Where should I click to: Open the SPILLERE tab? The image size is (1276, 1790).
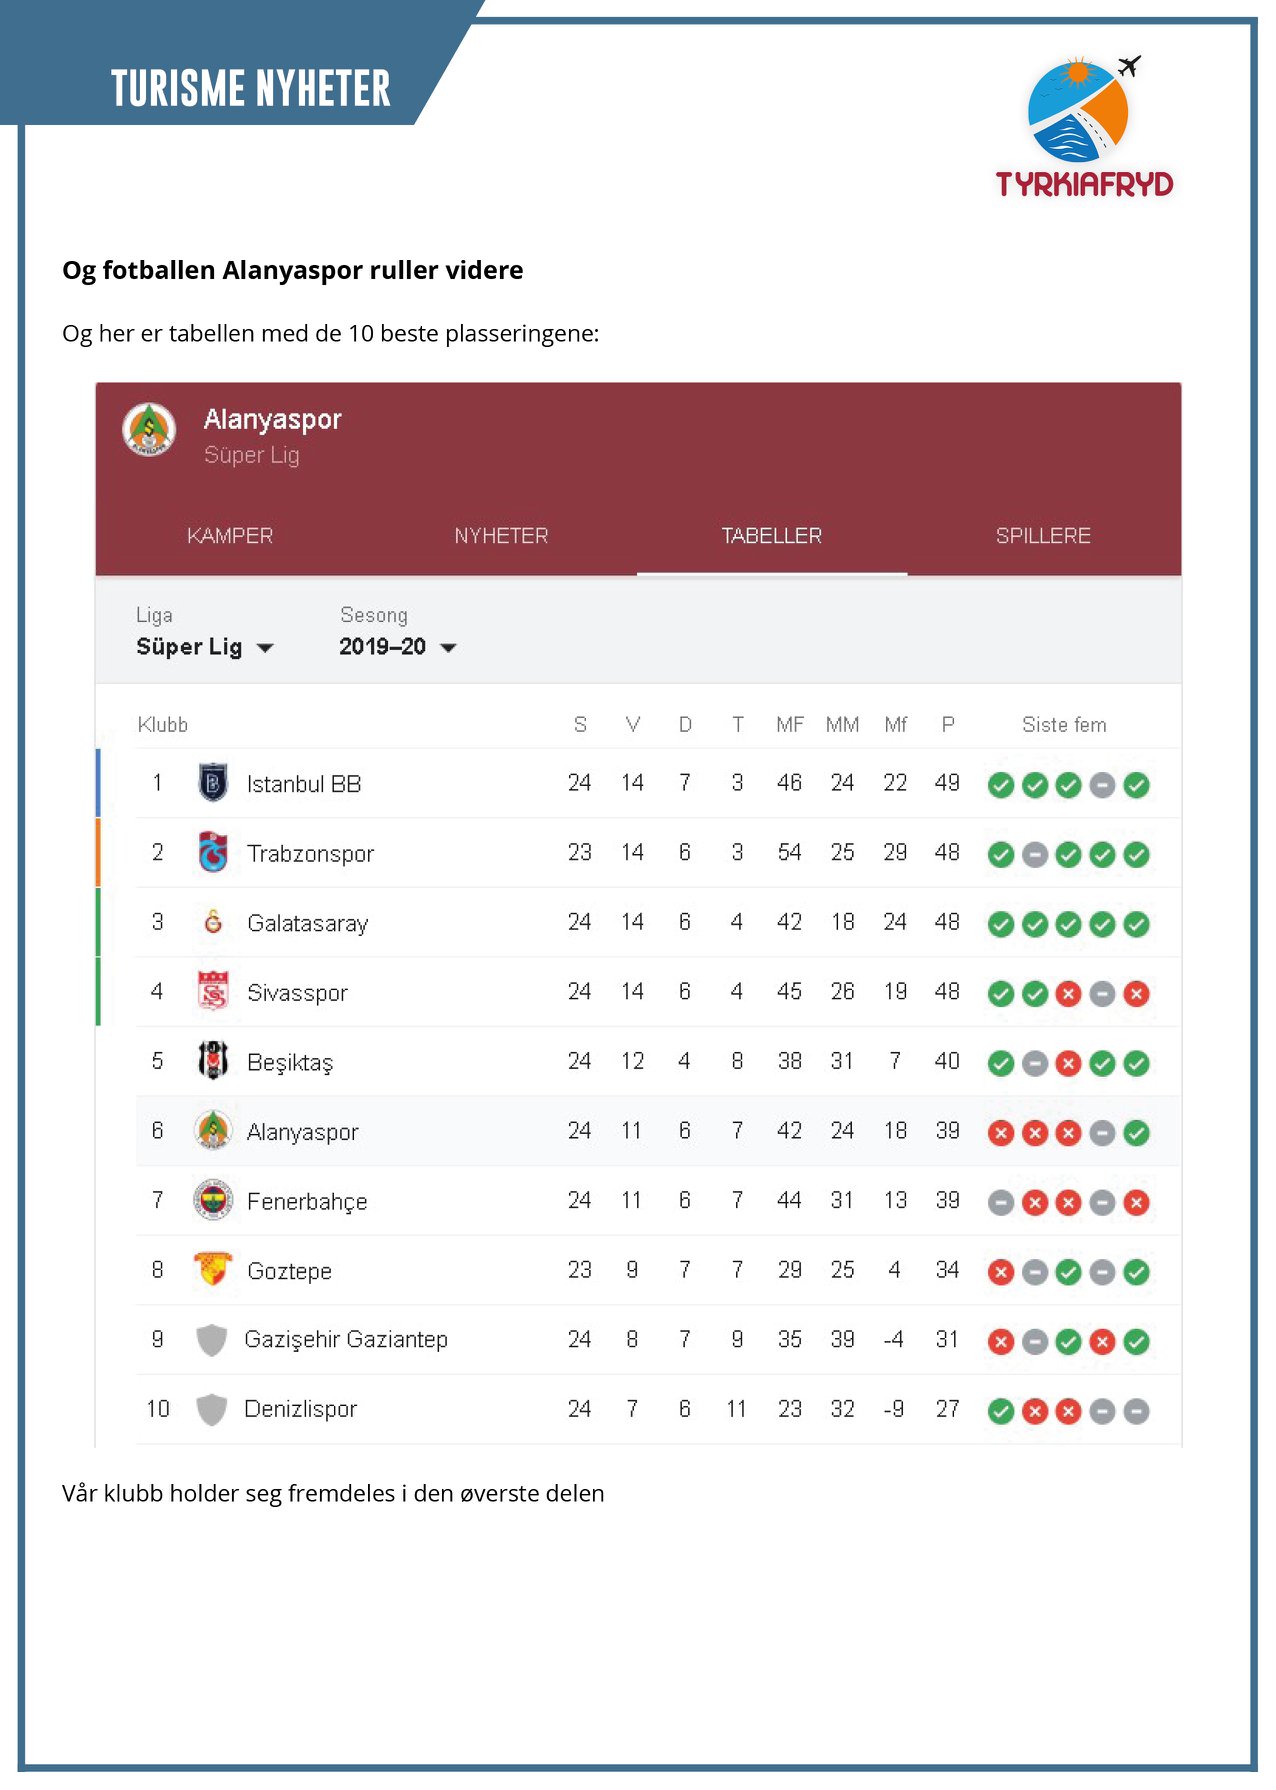point(1043,536)
